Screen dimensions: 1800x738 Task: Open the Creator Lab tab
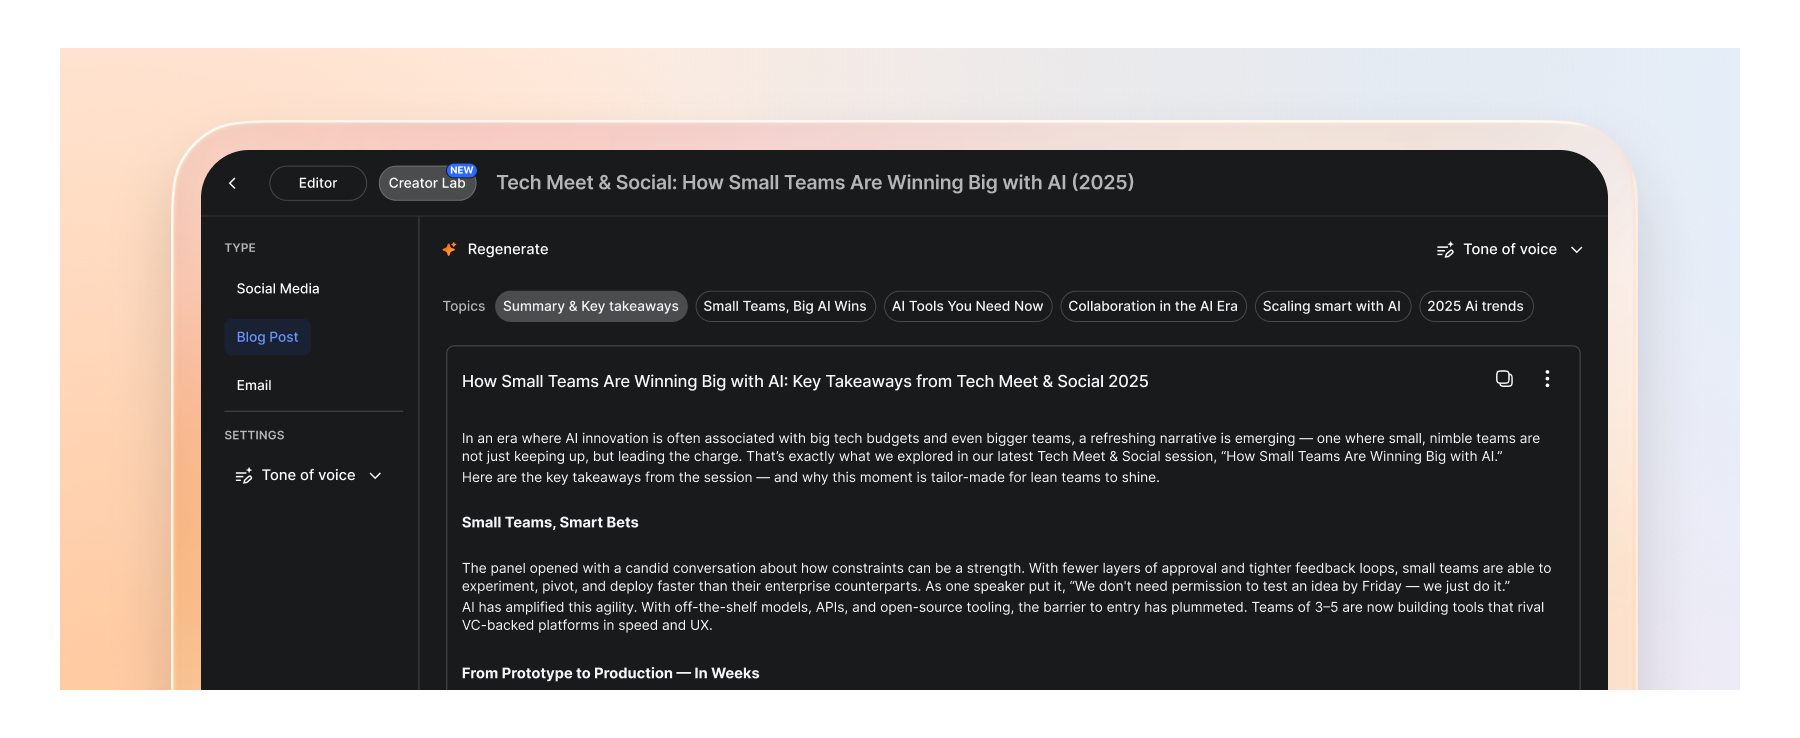[x=427, y=183]
